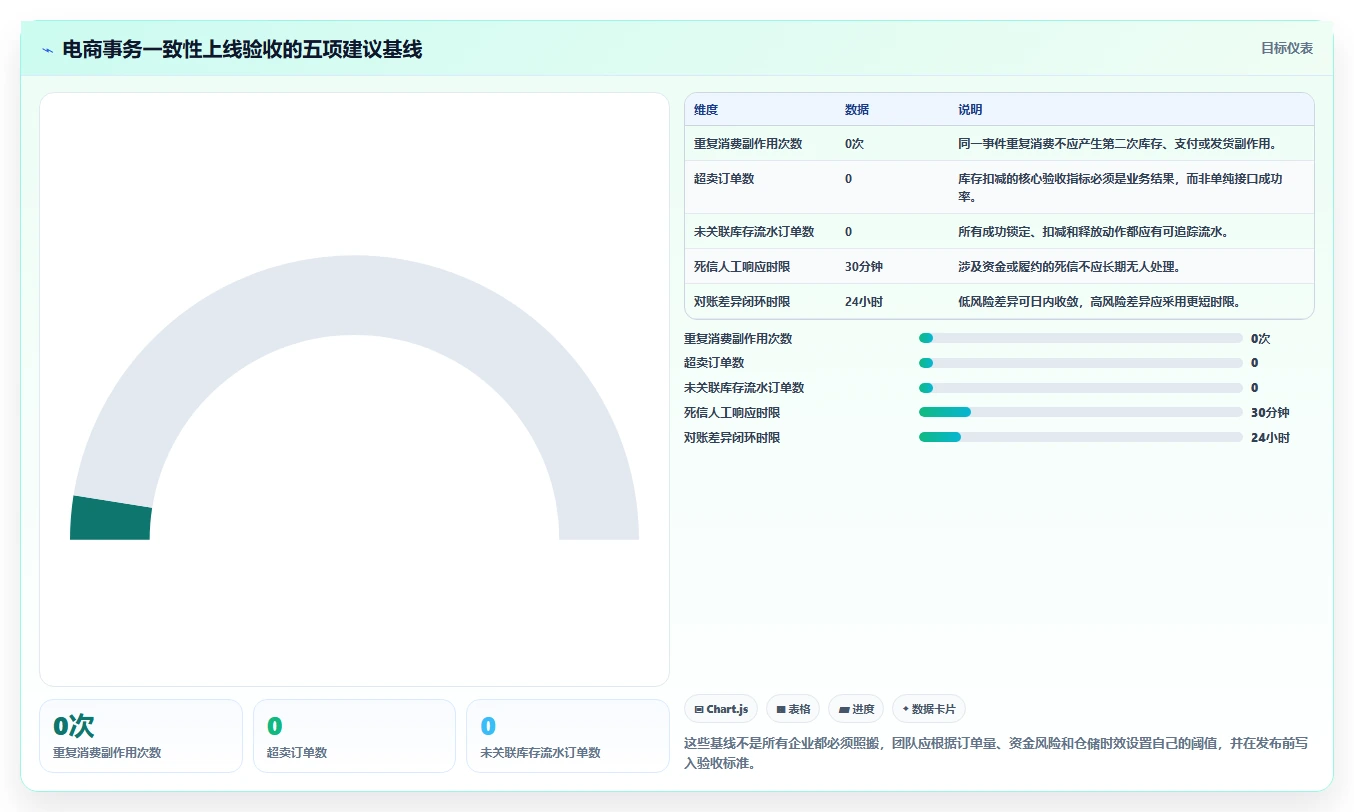The width and height of the screenshot is (1354, 812).
Task: Click the footer note starting 这些基线不是
Action: 996,753
